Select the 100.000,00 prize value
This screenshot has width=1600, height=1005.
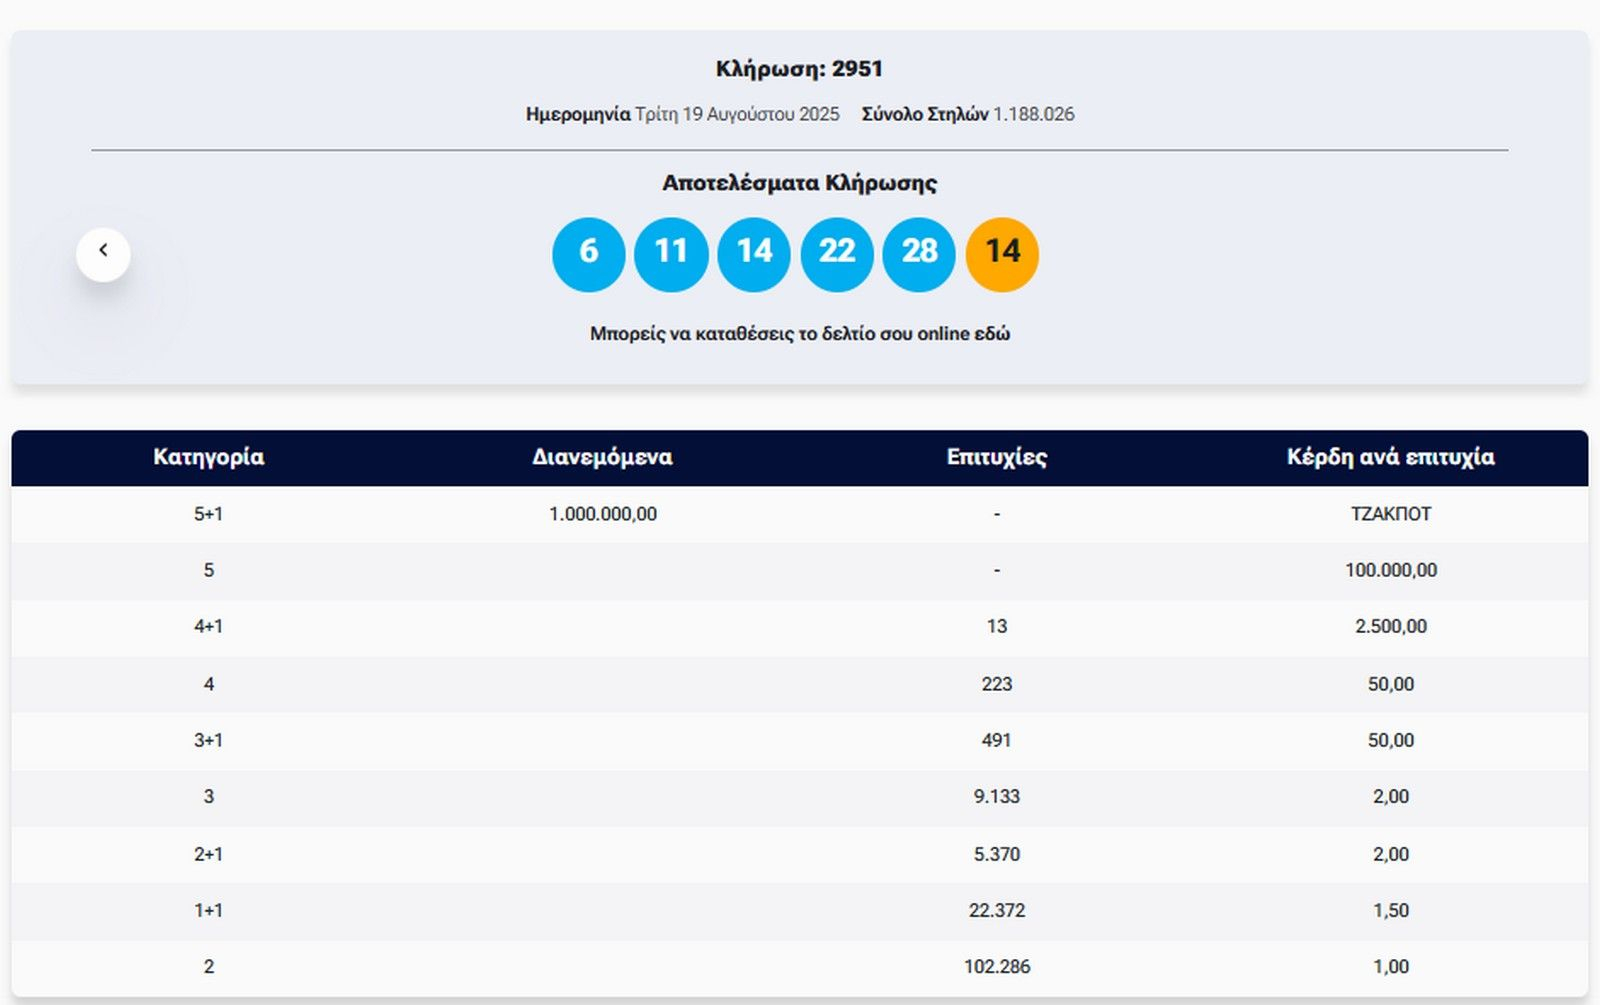1390,570
